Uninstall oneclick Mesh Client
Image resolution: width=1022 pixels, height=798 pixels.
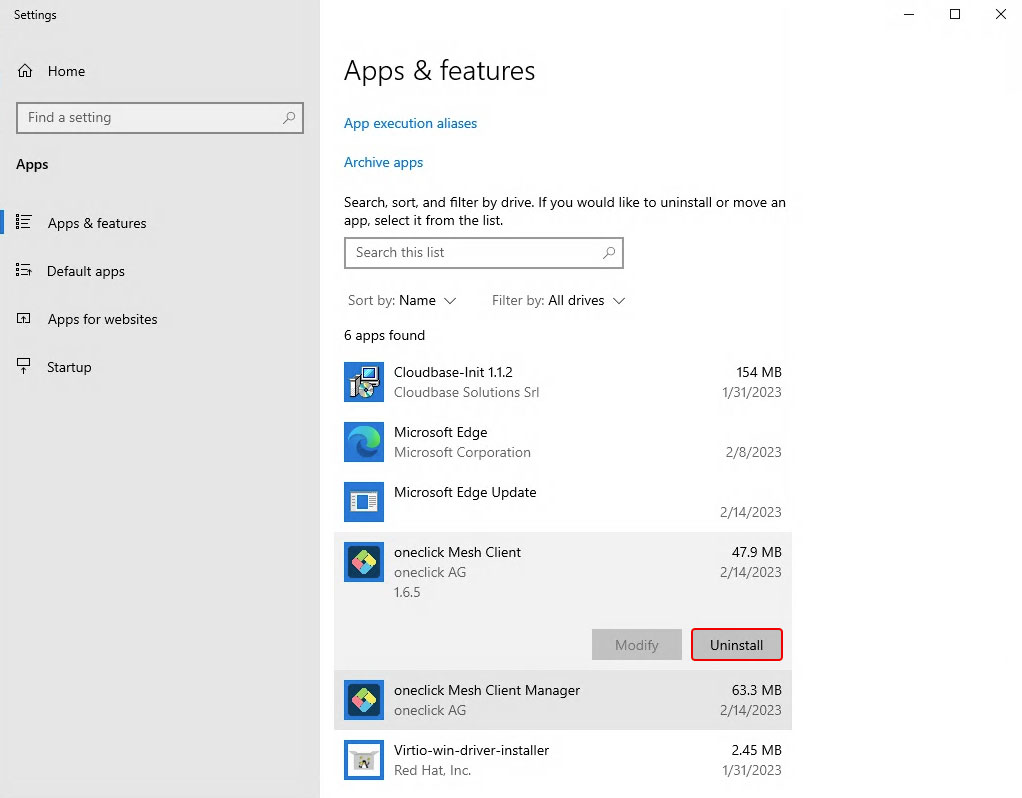(x=736, y=645)
